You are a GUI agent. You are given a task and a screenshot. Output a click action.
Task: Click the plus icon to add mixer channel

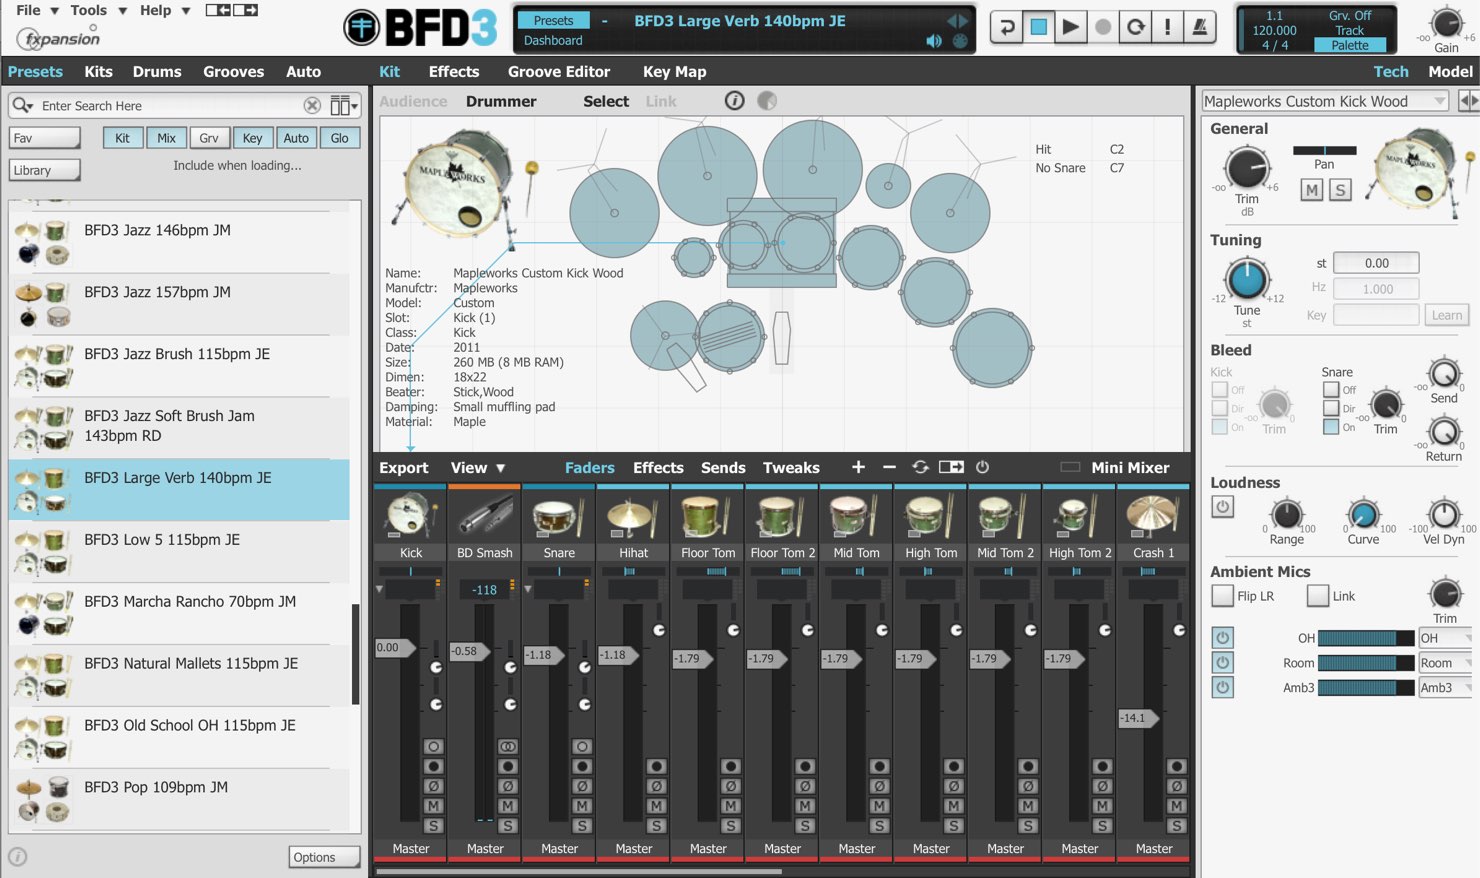click(x=858, y=467)
